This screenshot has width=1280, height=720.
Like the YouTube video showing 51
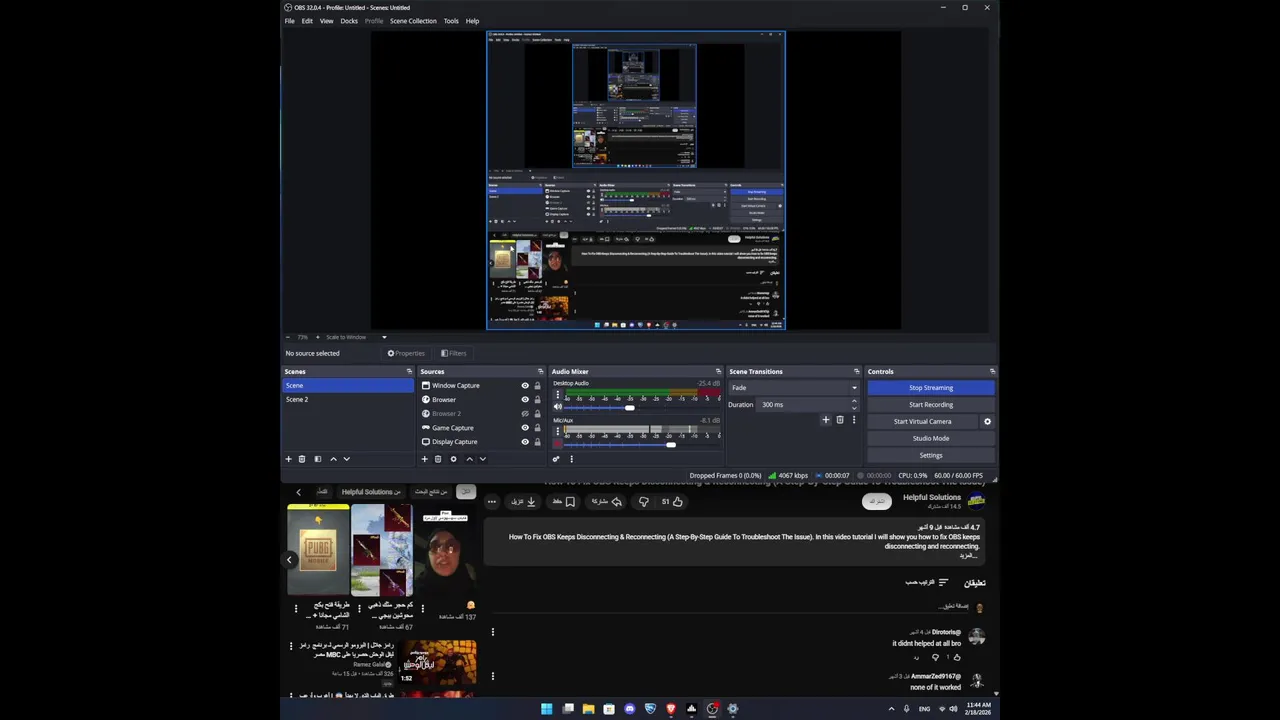672,502
